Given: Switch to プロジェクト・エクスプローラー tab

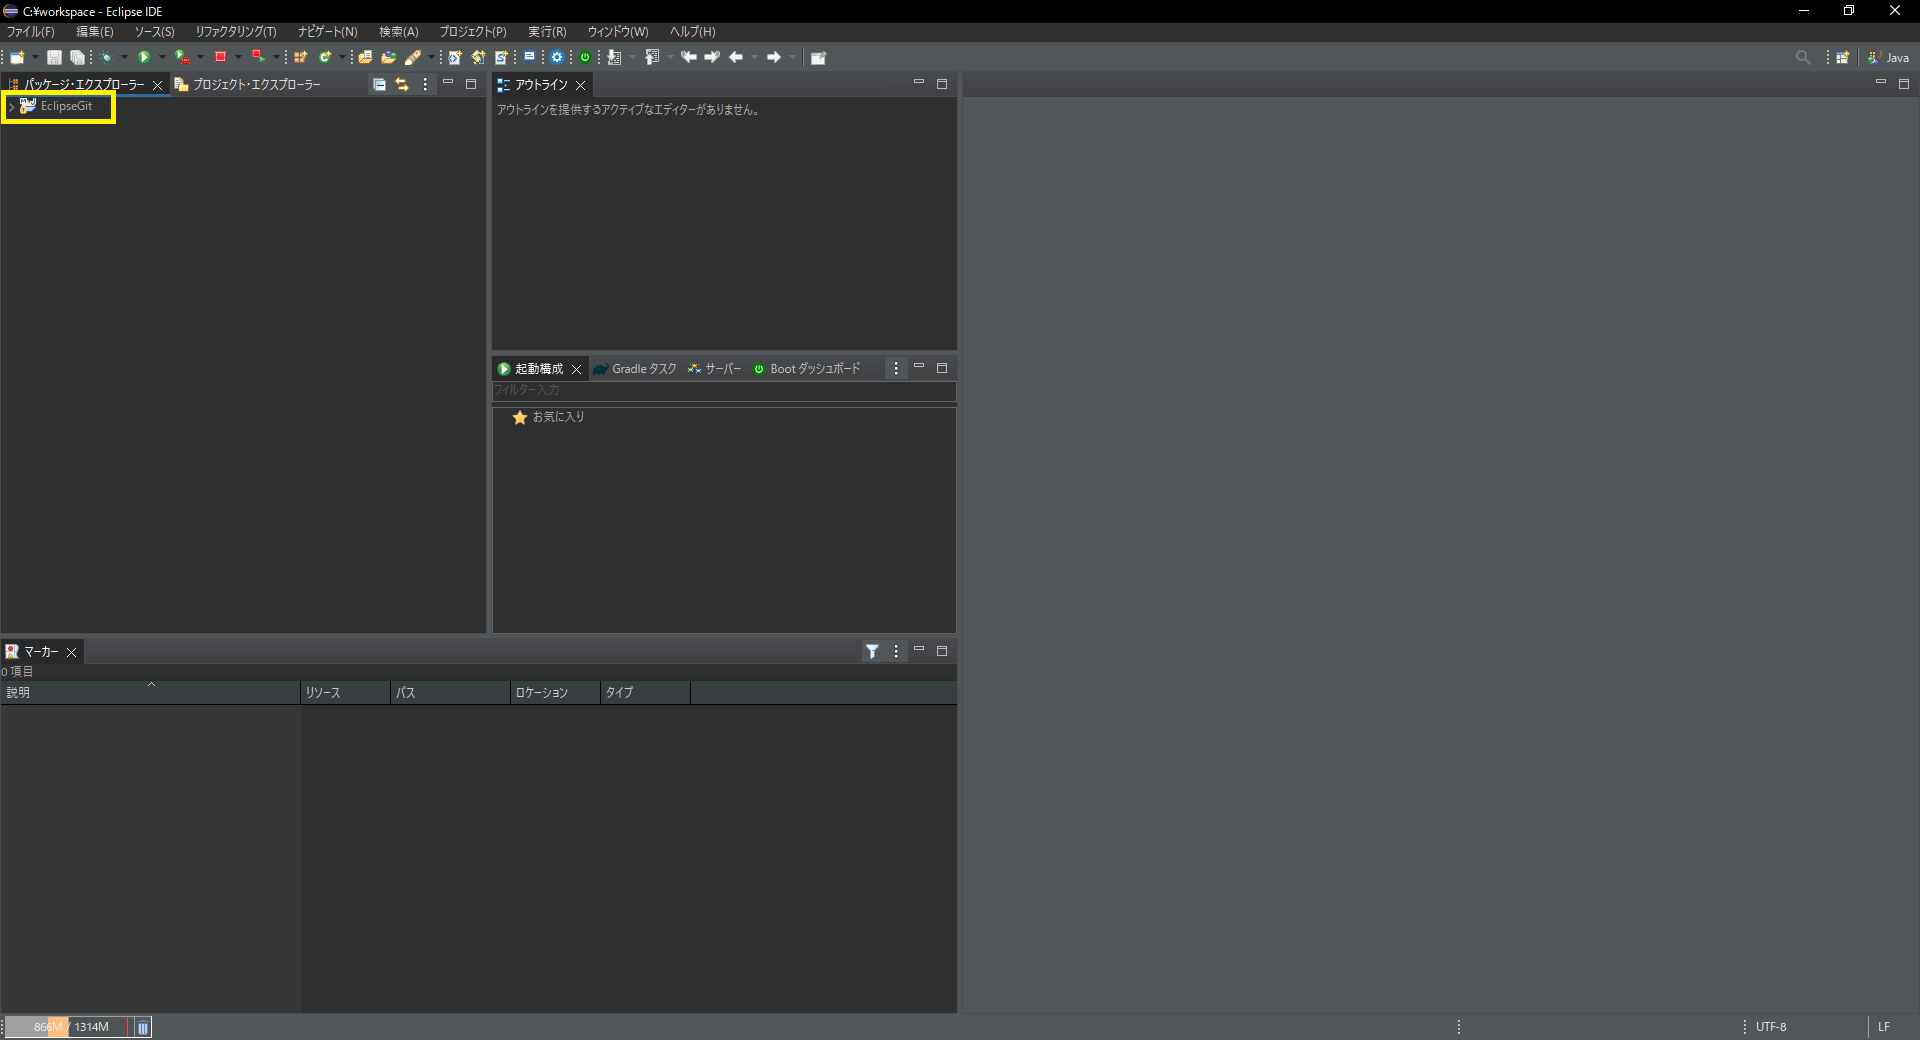Looking at the screenshot, I should pos(247,85).
